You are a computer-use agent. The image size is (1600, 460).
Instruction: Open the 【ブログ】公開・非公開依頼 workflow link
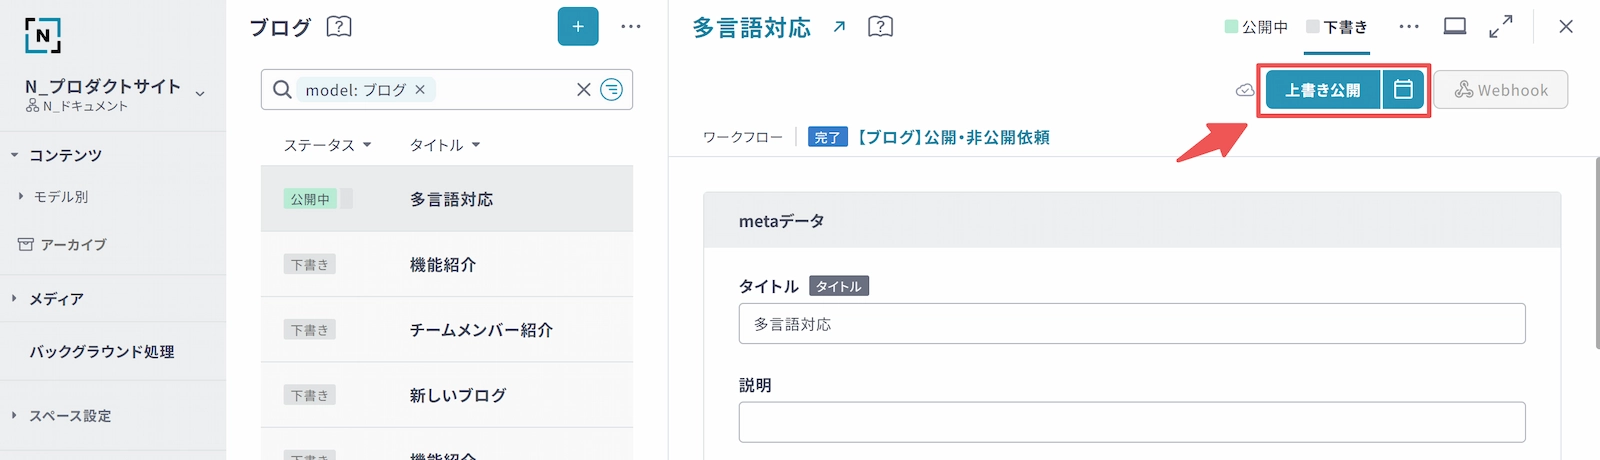coord(953,137)
